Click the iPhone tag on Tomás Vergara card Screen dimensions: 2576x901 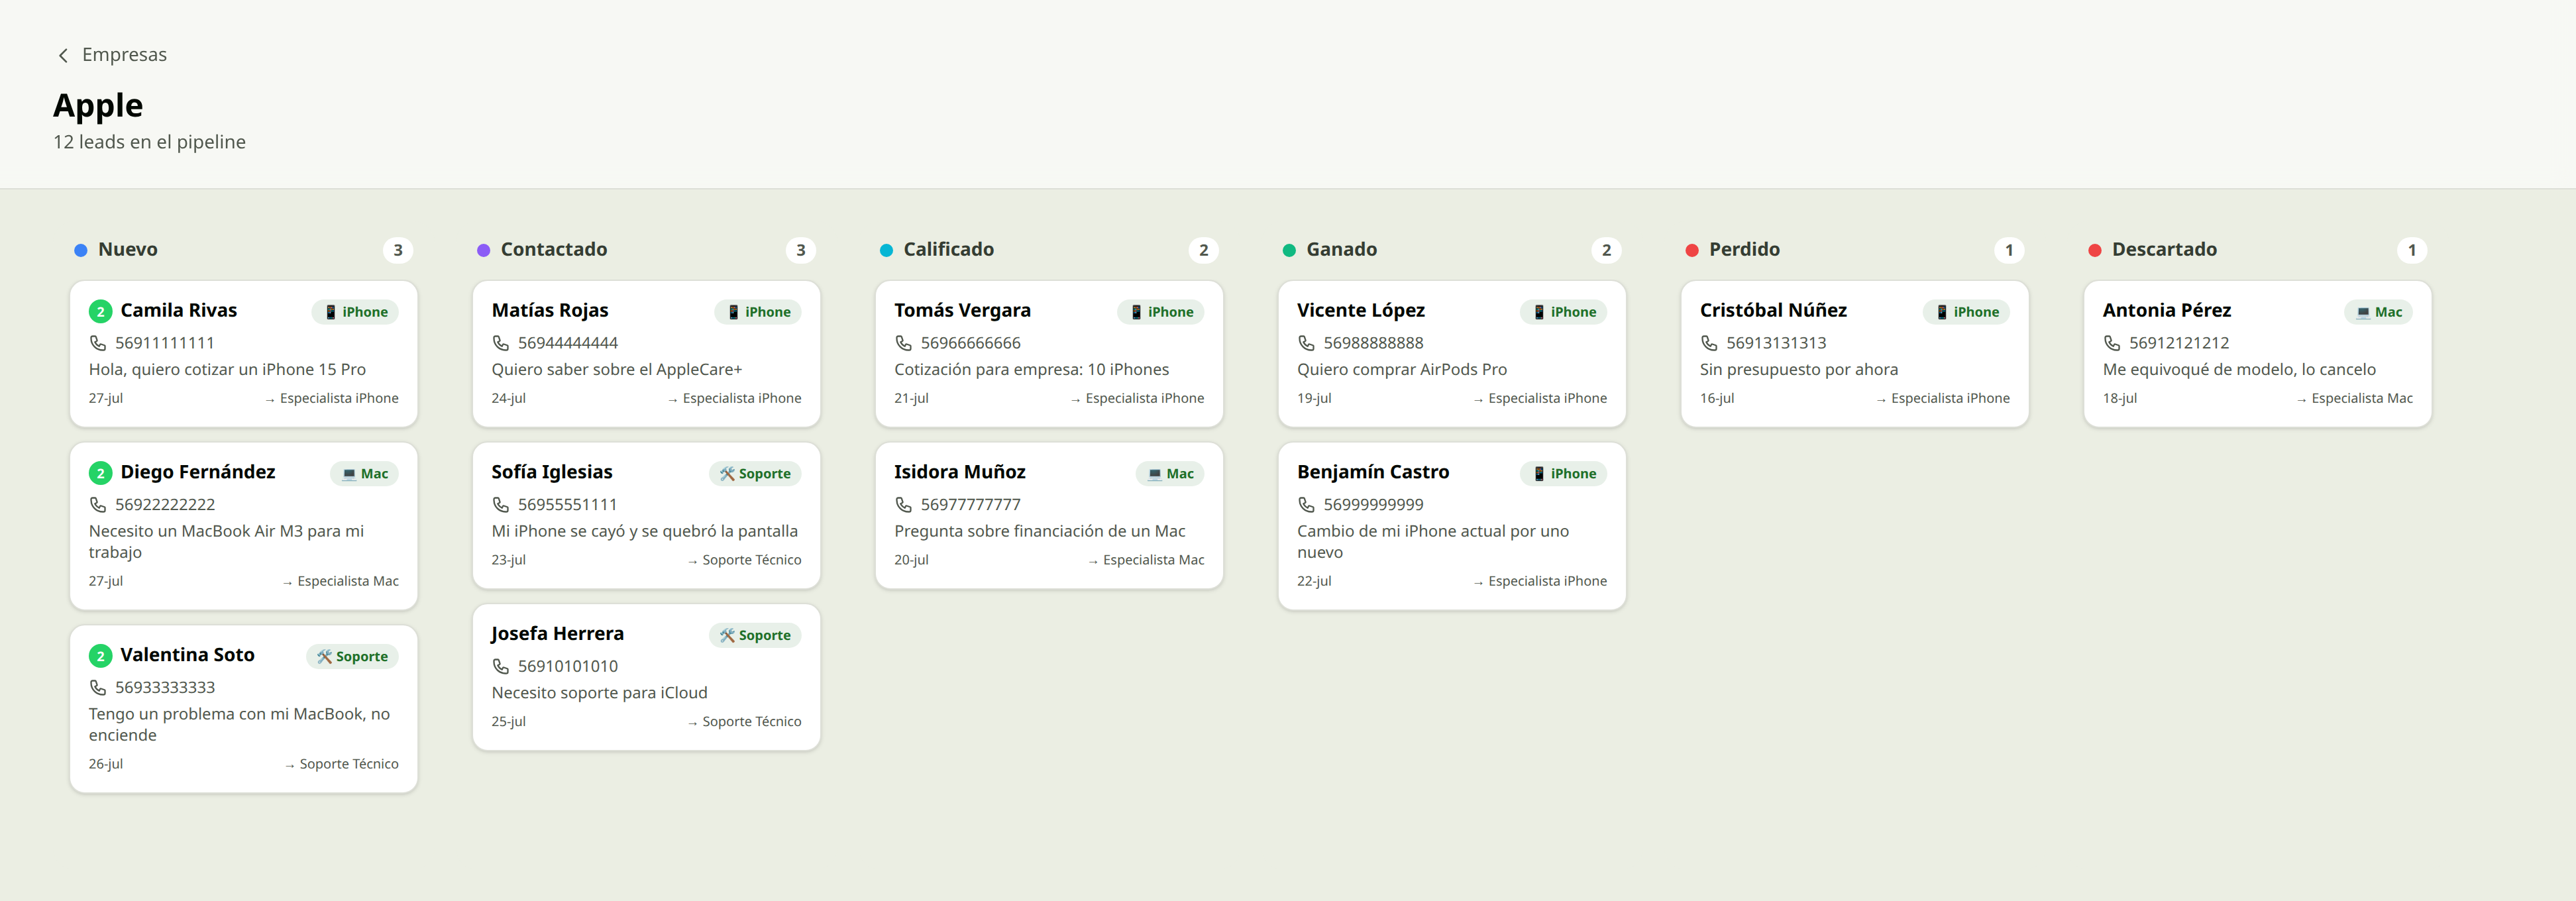pyautogui.click(x=1161, y=312)
